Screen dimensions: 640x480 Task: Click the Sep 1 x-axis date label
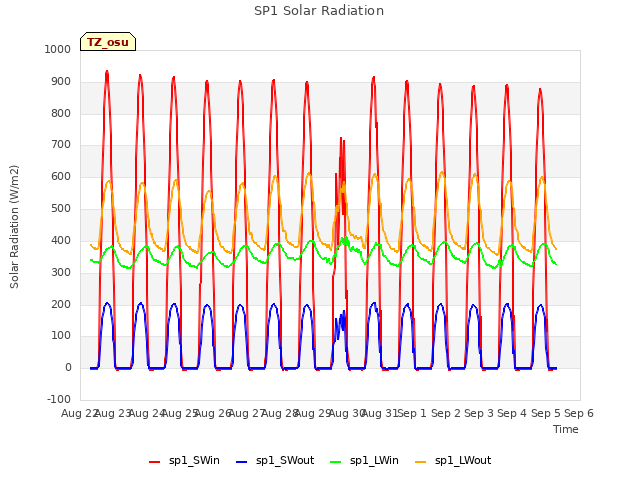click(412, 413)
